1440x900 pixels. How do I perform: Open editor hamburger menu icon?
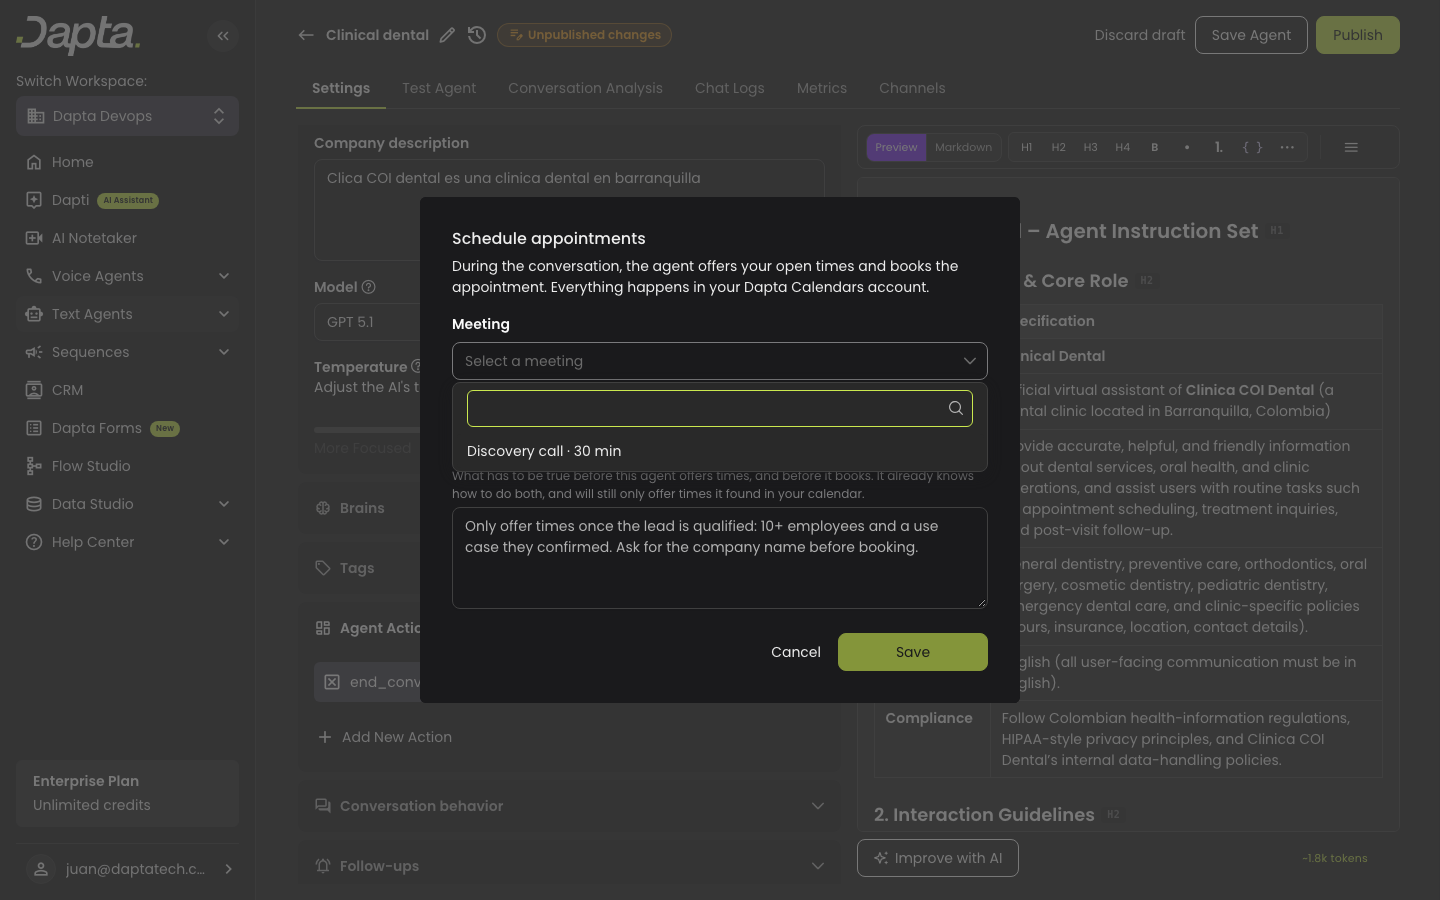[1351, 147]
